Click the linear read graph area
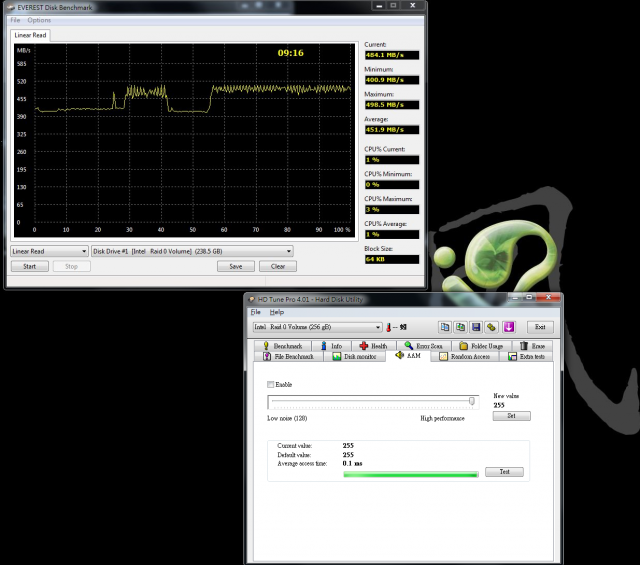Image resolution: width=640 pixels, height=565 pixels. click(x=184, y=140)
